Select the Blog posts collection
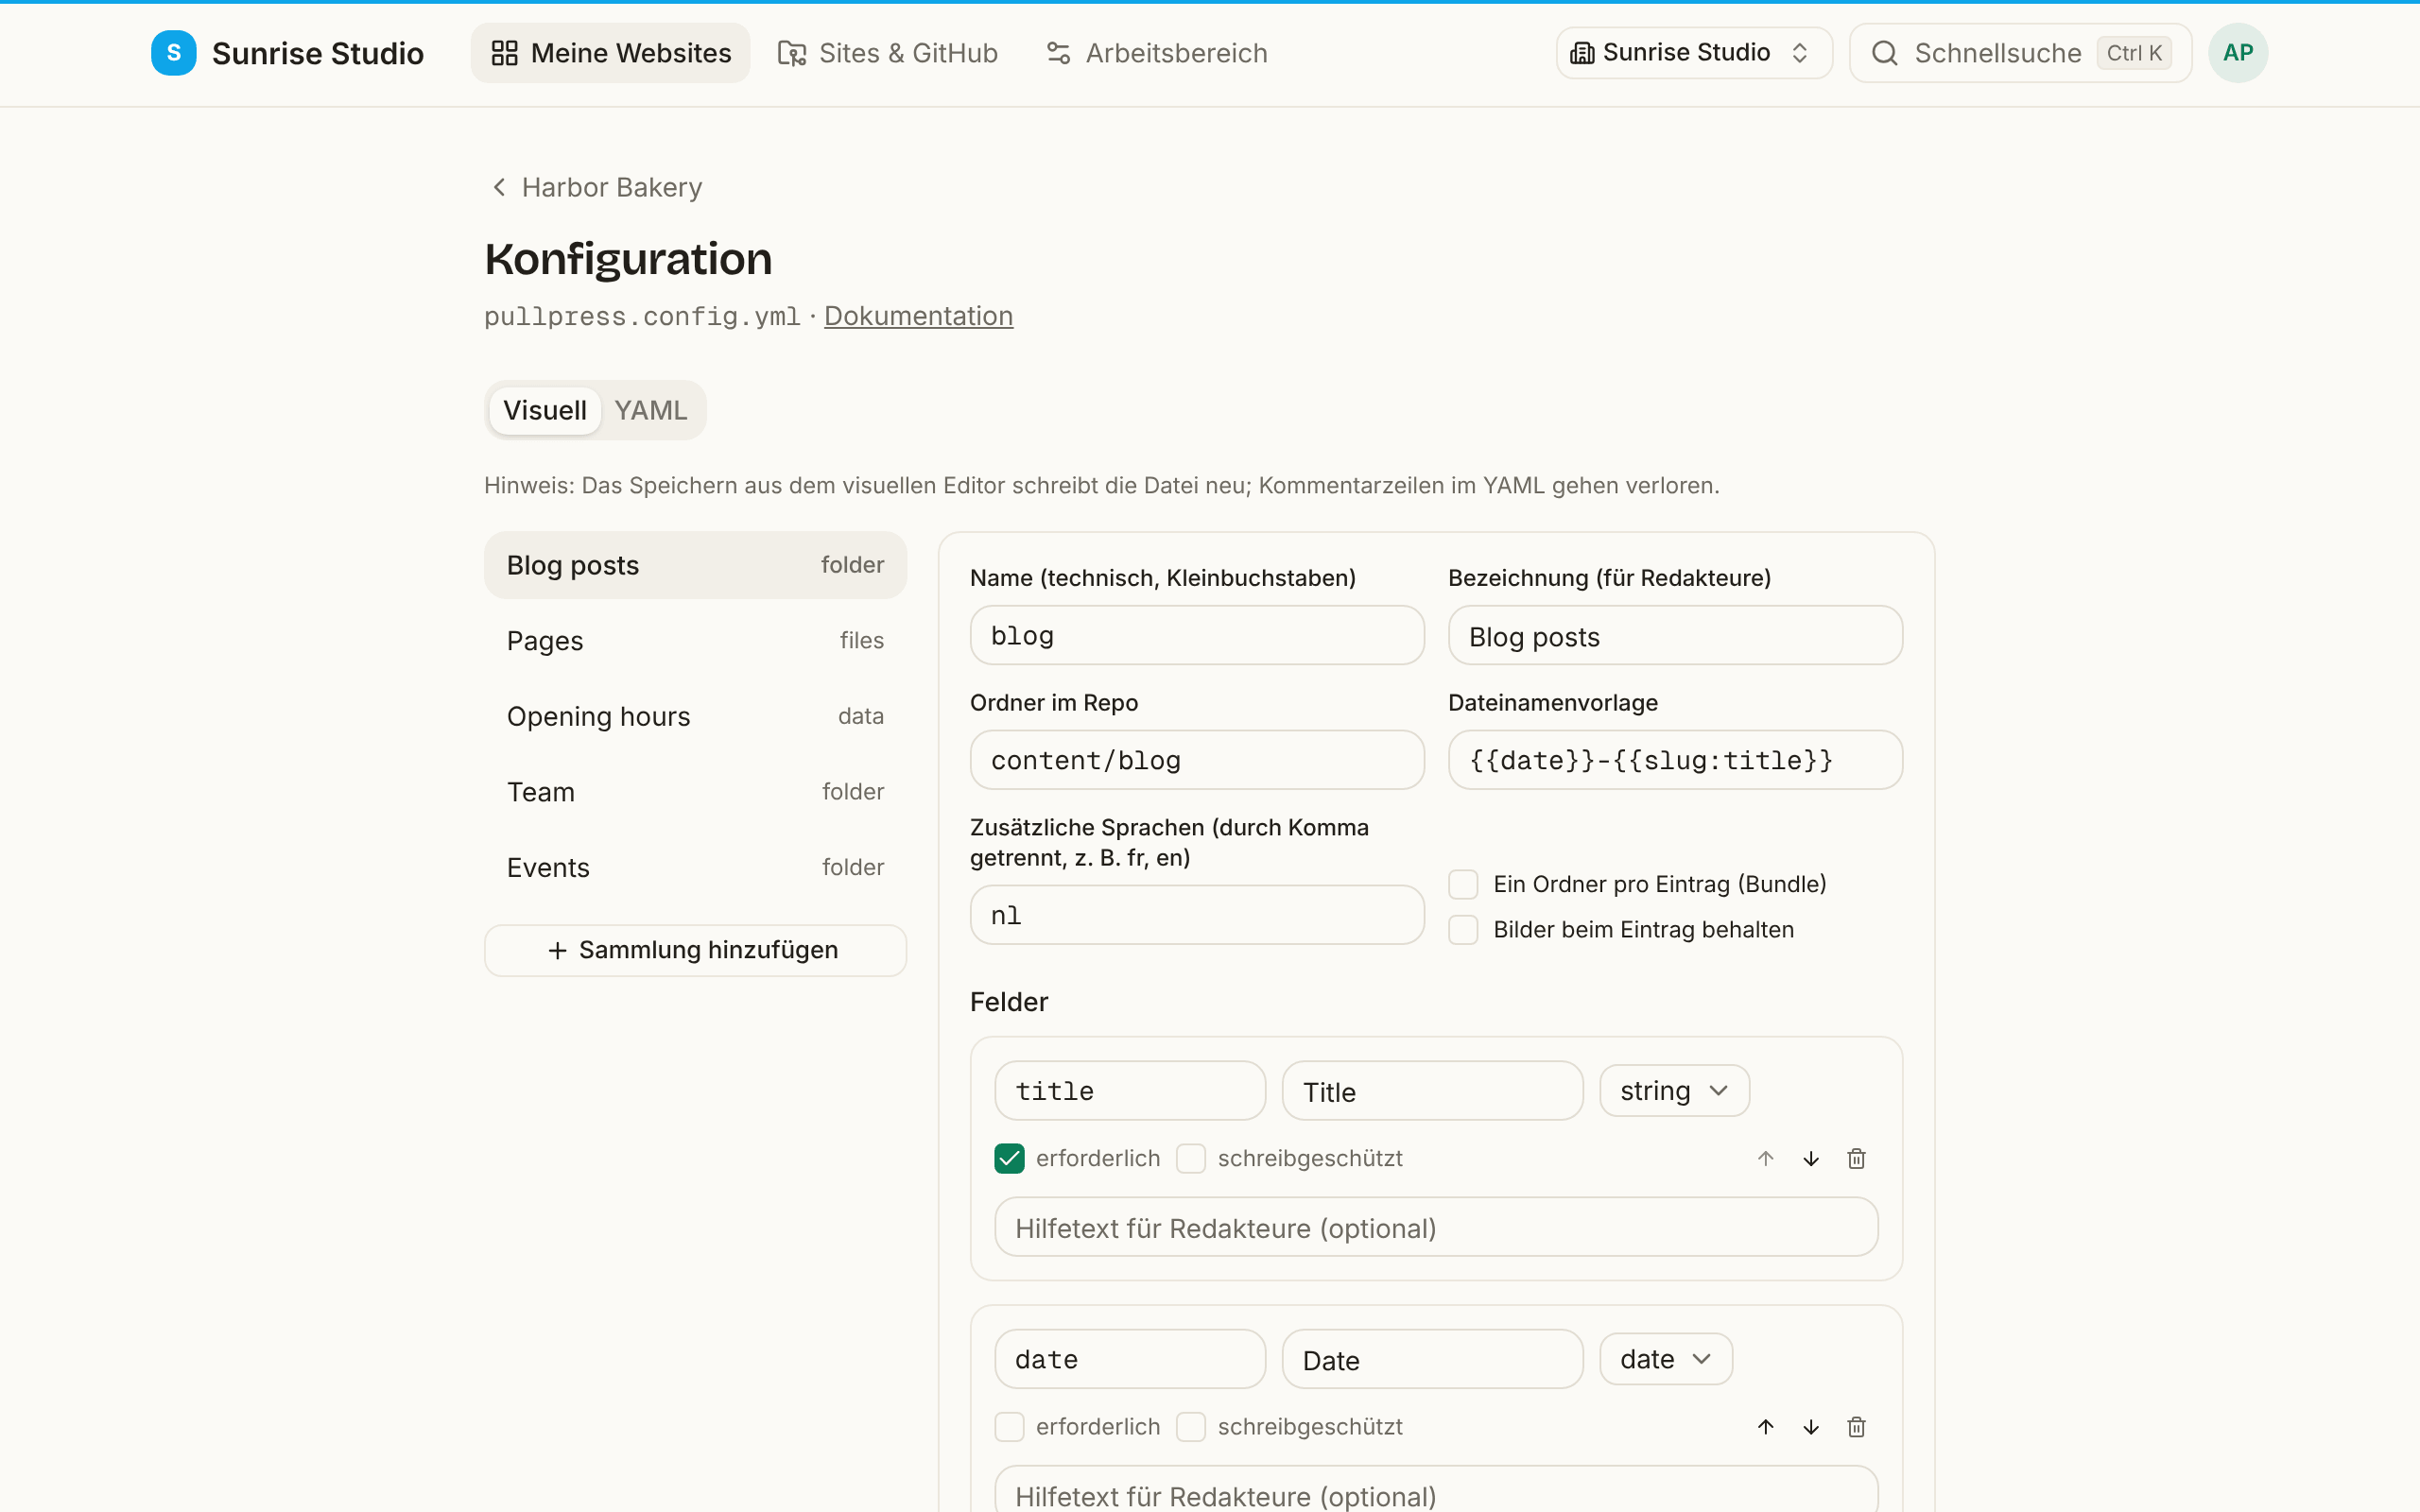2420x1512 pixels. [695, 565]
